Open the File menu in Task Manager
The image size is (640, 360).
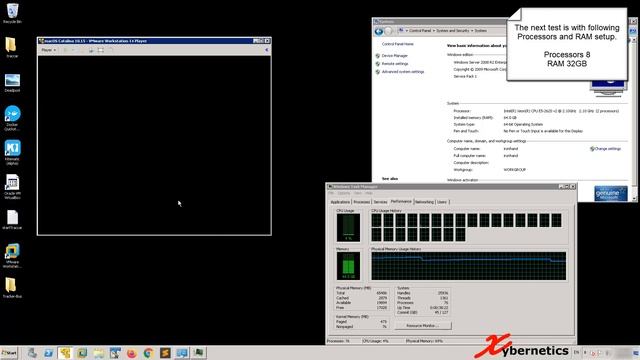coord(331,193)
